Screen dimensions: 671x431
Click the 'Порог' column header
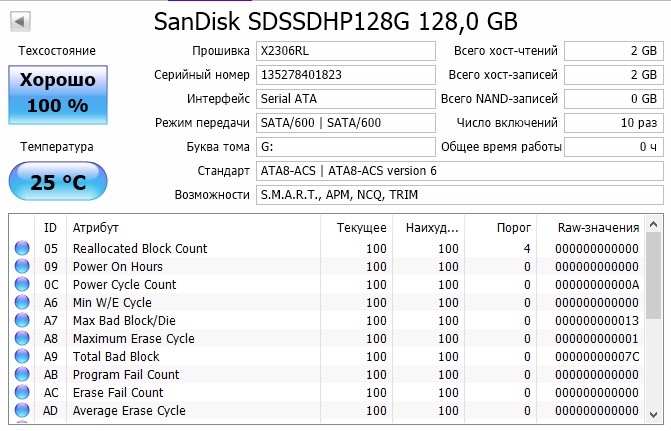514,227
